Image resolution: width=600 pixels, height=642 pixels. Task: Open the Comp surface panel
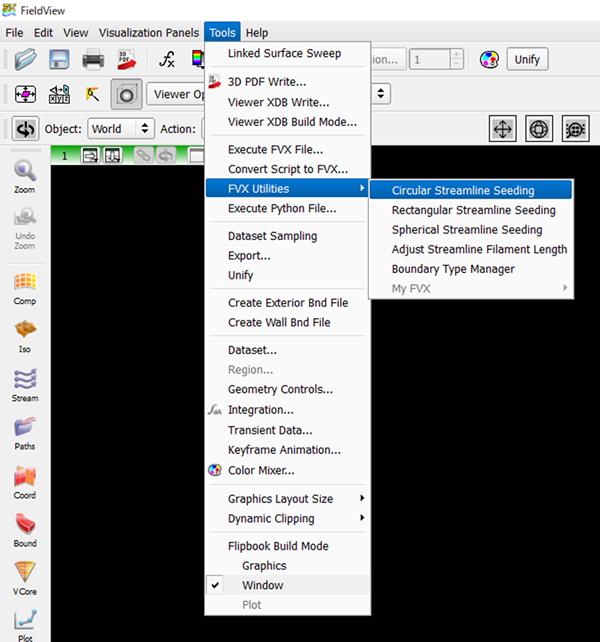(x=25, y=286)
